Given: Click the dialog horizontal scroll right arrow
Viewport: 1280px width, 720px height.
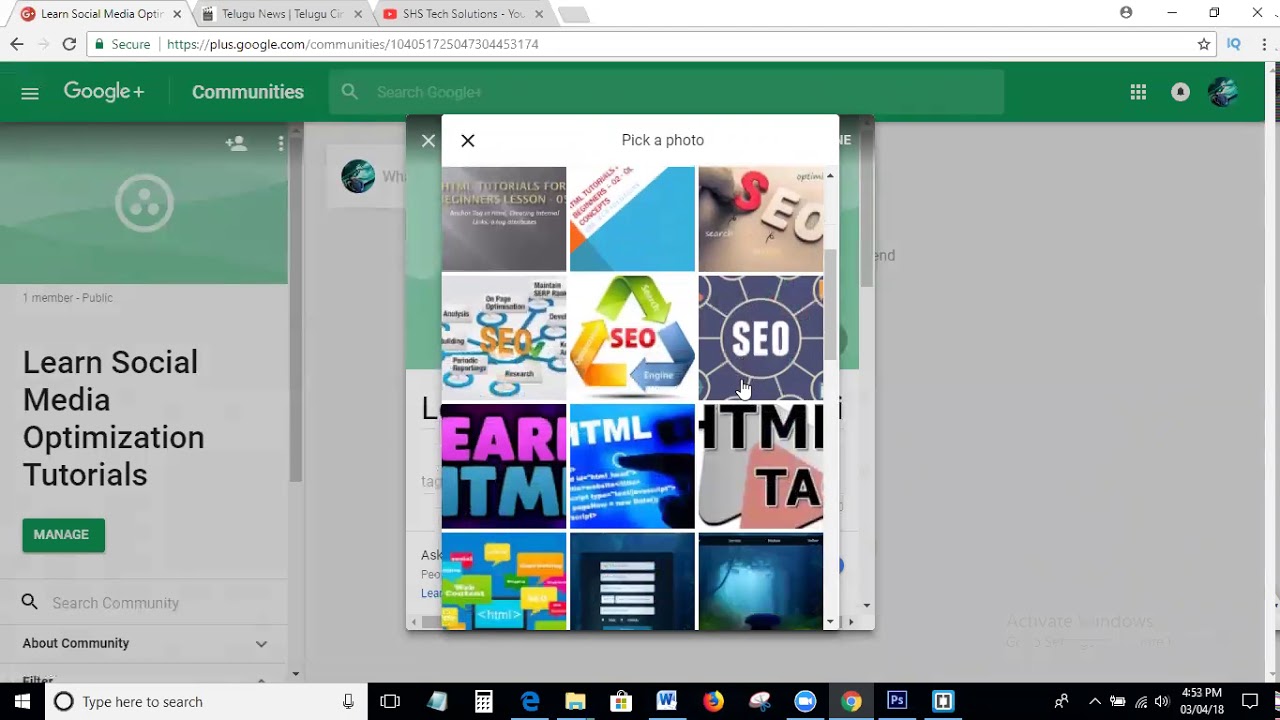Looking at the screenshot, I should tap(851, 622).
